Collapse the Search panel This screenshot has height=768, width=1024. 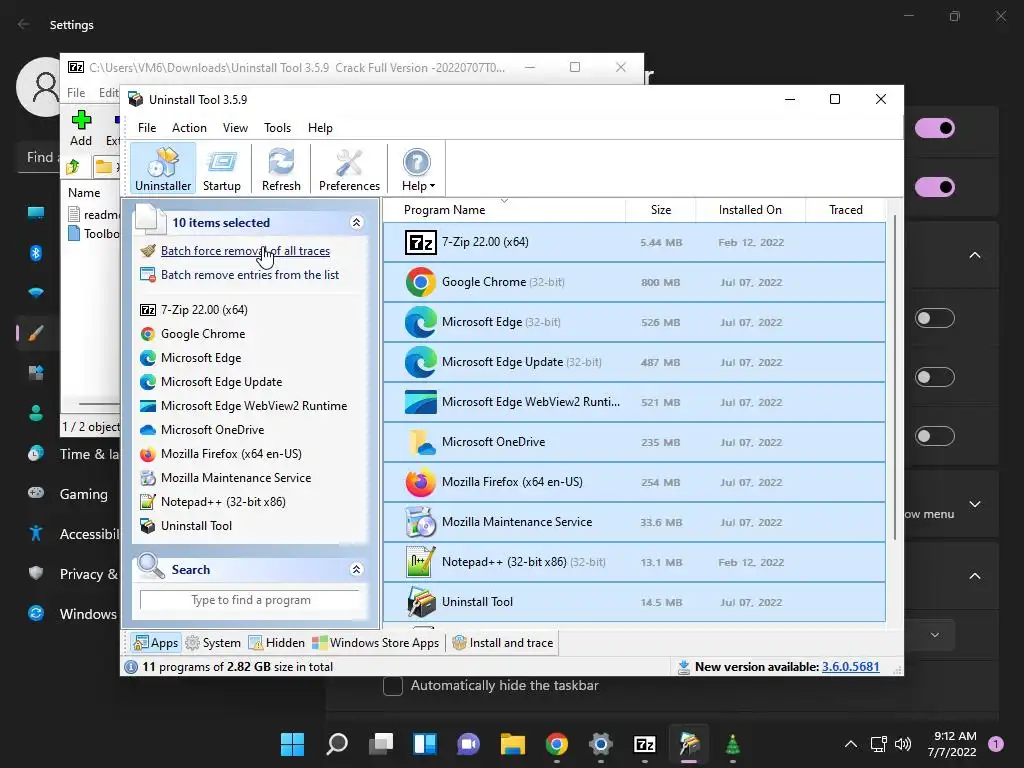357,569
